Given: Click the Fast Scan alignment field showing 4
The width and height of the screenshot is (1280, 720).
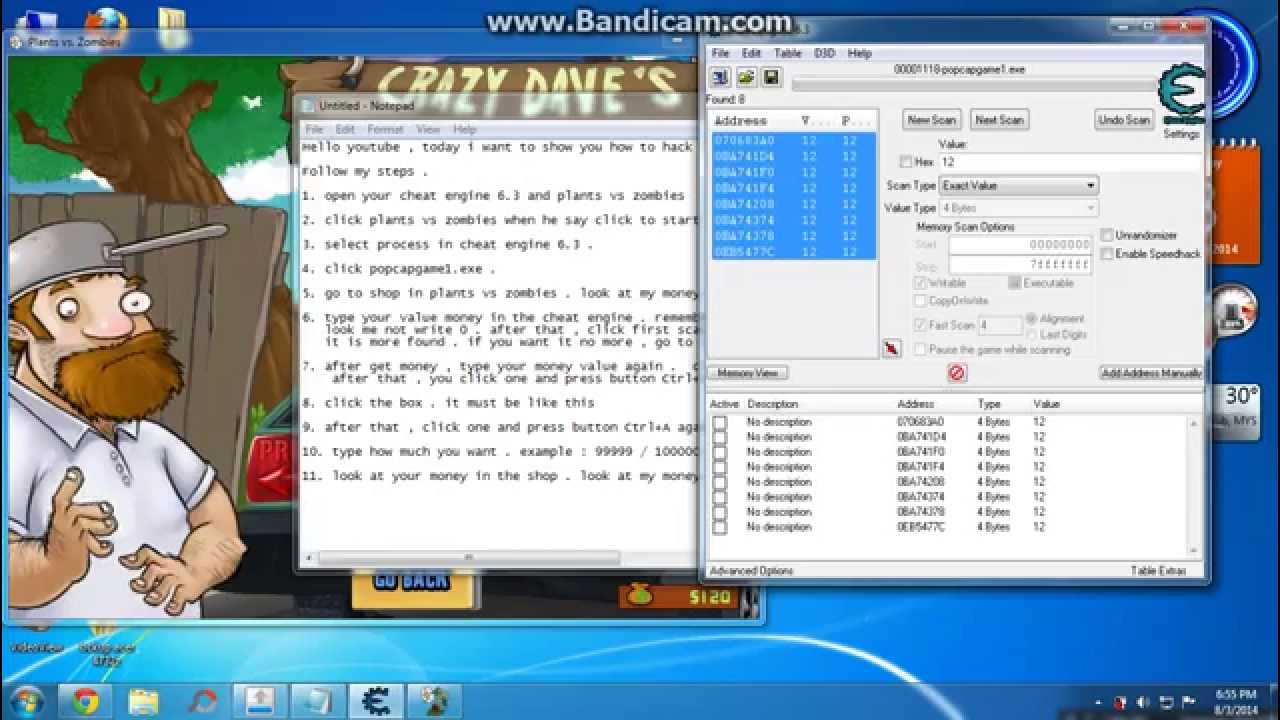Looking at the screenshot, I should tap(999, 326).
